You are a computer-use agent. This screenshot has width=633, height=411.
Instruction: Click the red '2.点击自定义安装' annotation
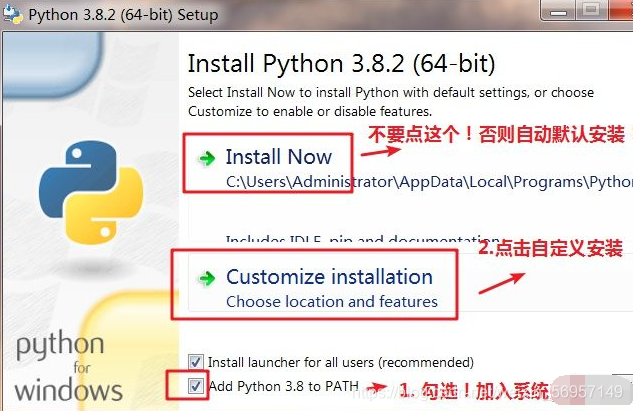tap(551, 248)
